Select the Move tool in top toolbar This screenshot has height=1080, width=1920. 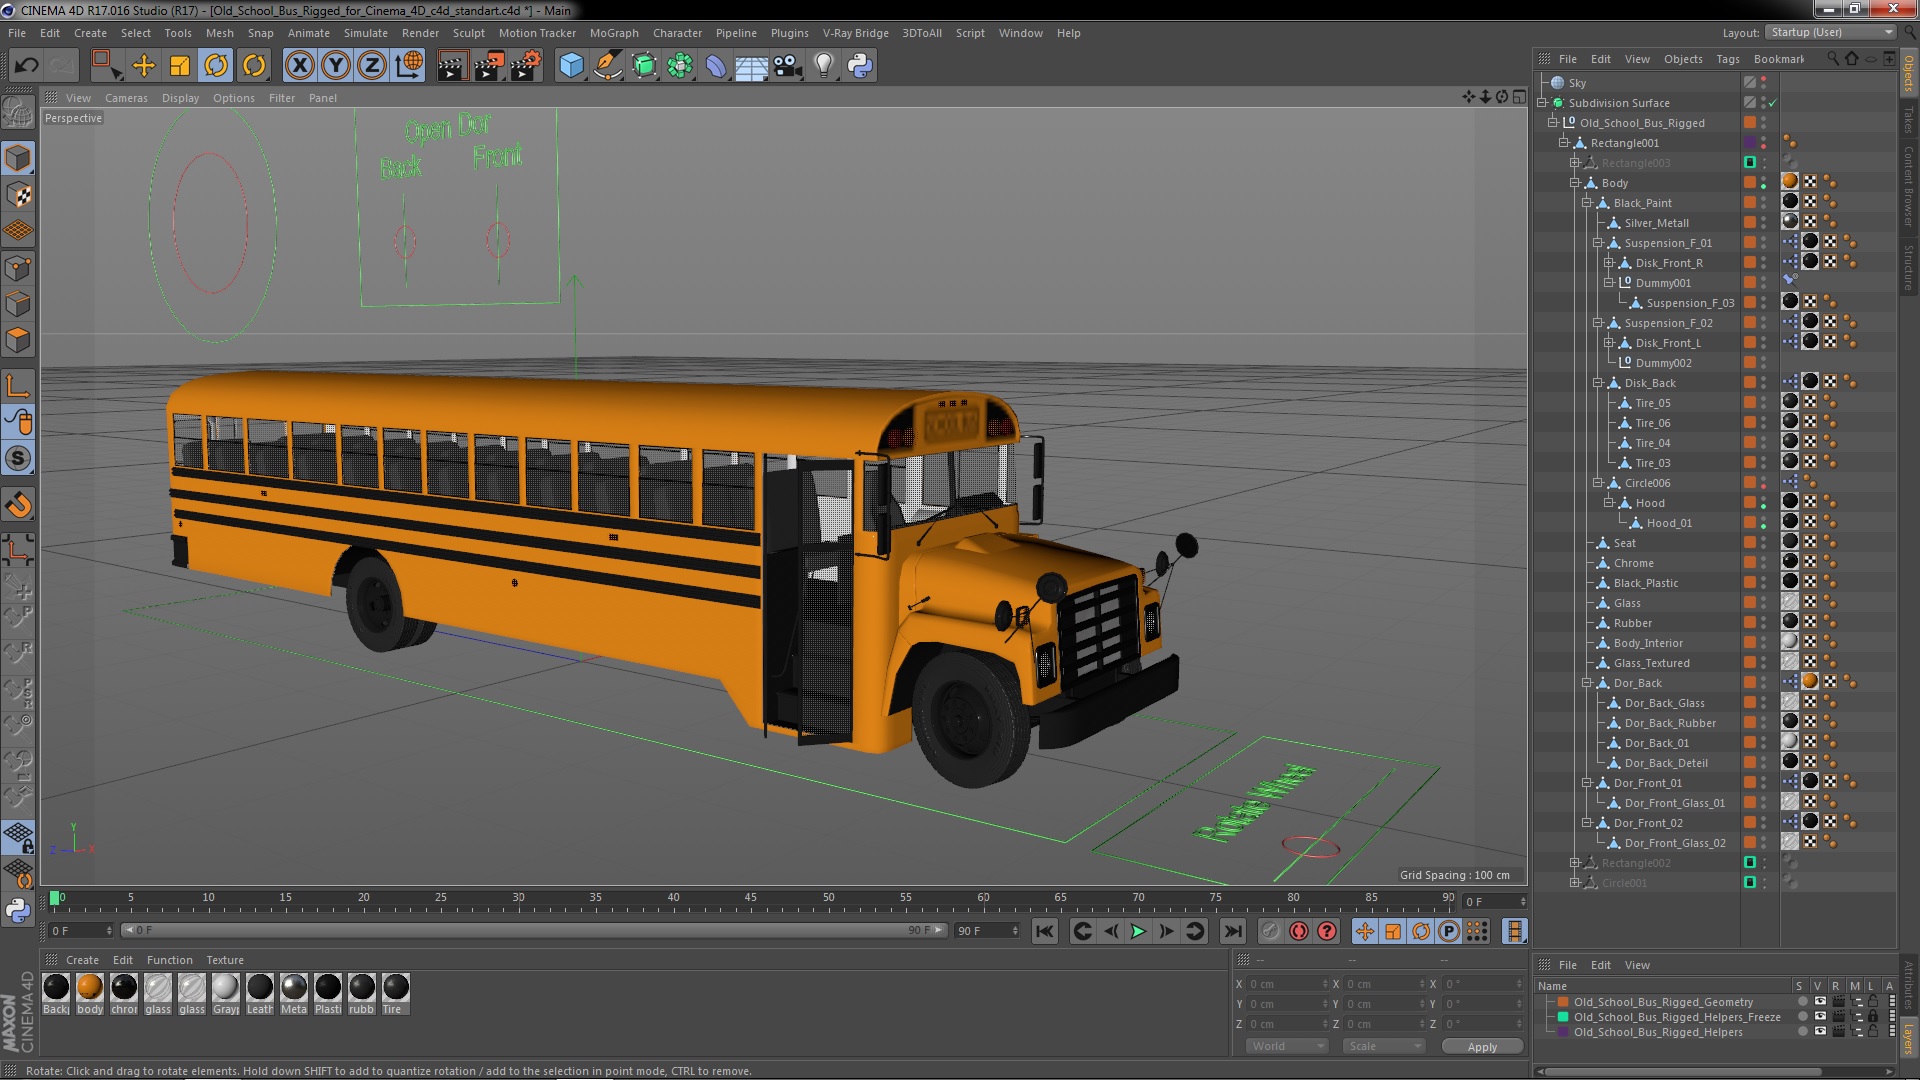click(x=144, y=66)
